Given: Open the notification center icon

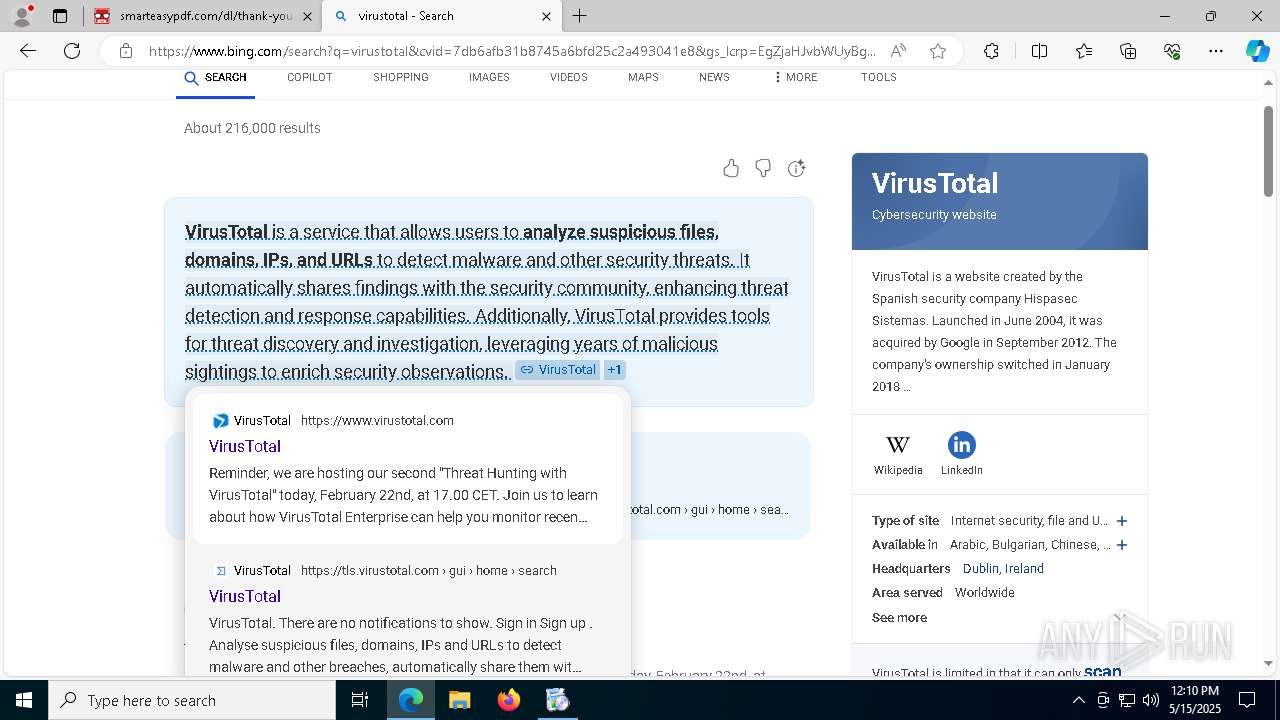Looking at the screenshot, I should (1247, 700).
